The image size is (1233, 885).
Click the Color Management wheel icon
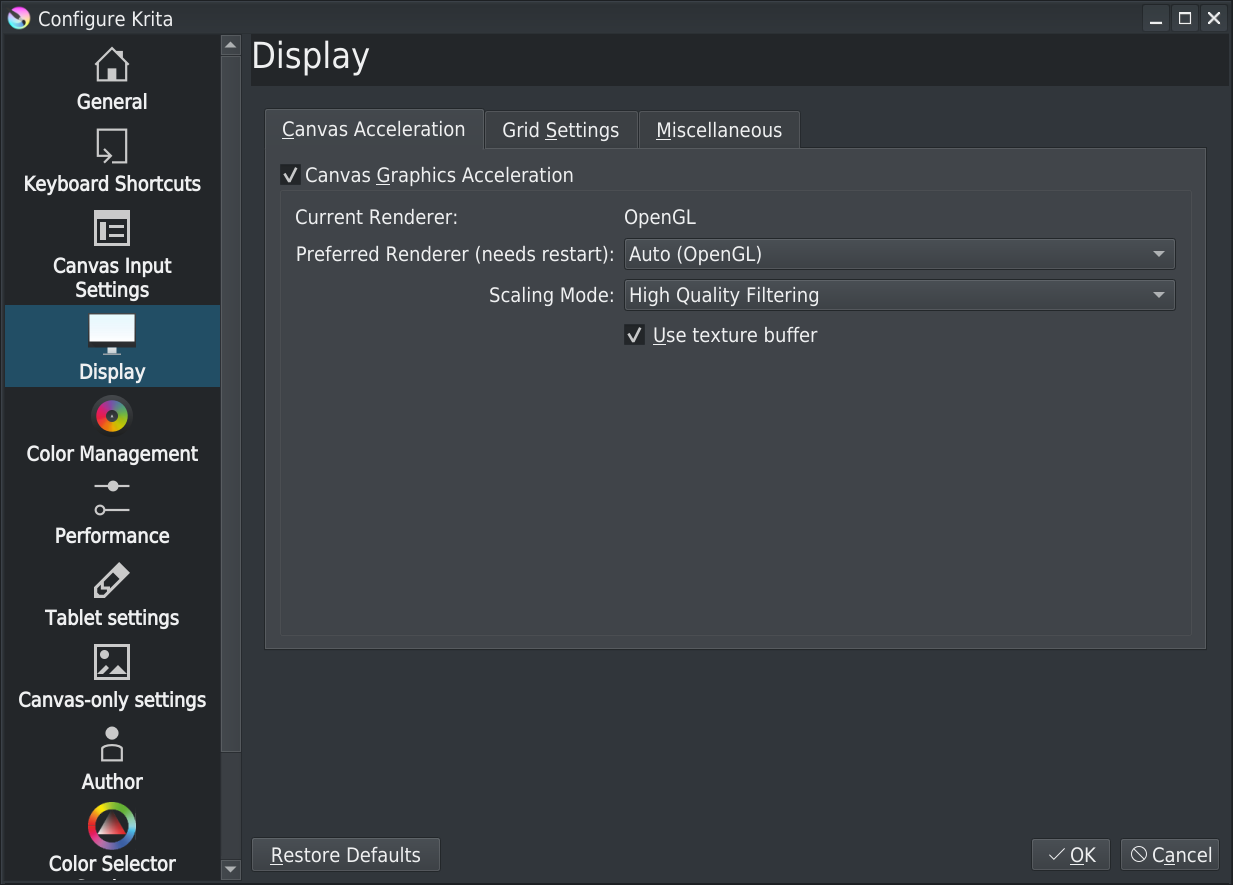(112, 415)
